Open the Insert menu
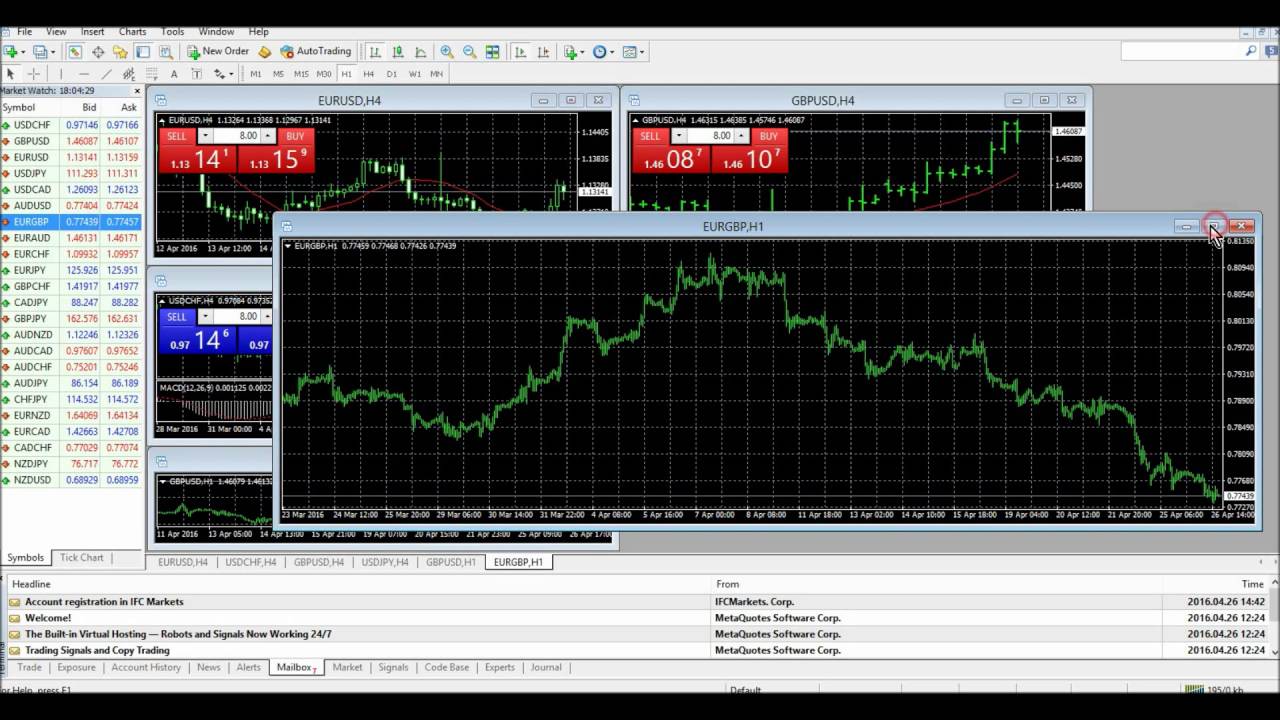This screenshot has width=1280, height=720. 92,32
